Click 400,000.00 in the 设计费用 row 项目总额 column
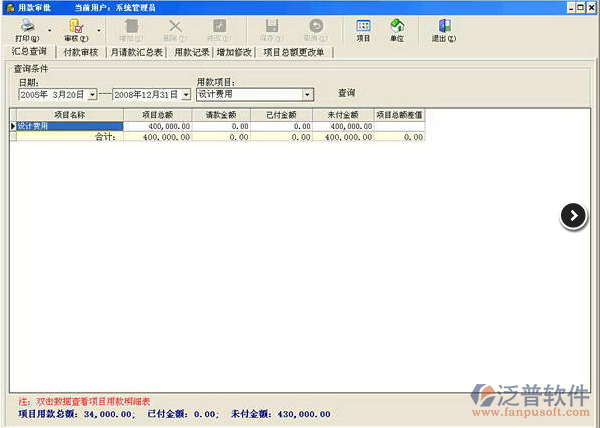This screenshot has height=428, width=600. click(x=169, y=126)
